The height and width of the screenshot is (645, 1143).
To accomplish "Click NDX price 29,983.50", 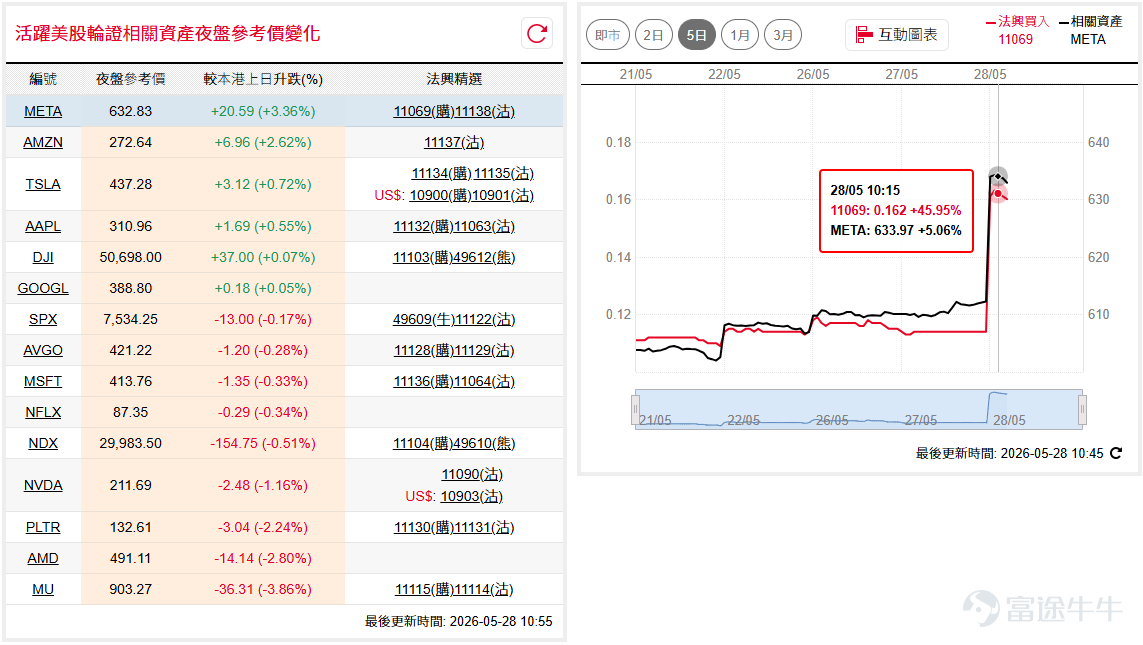I will (x=130, y=443).
